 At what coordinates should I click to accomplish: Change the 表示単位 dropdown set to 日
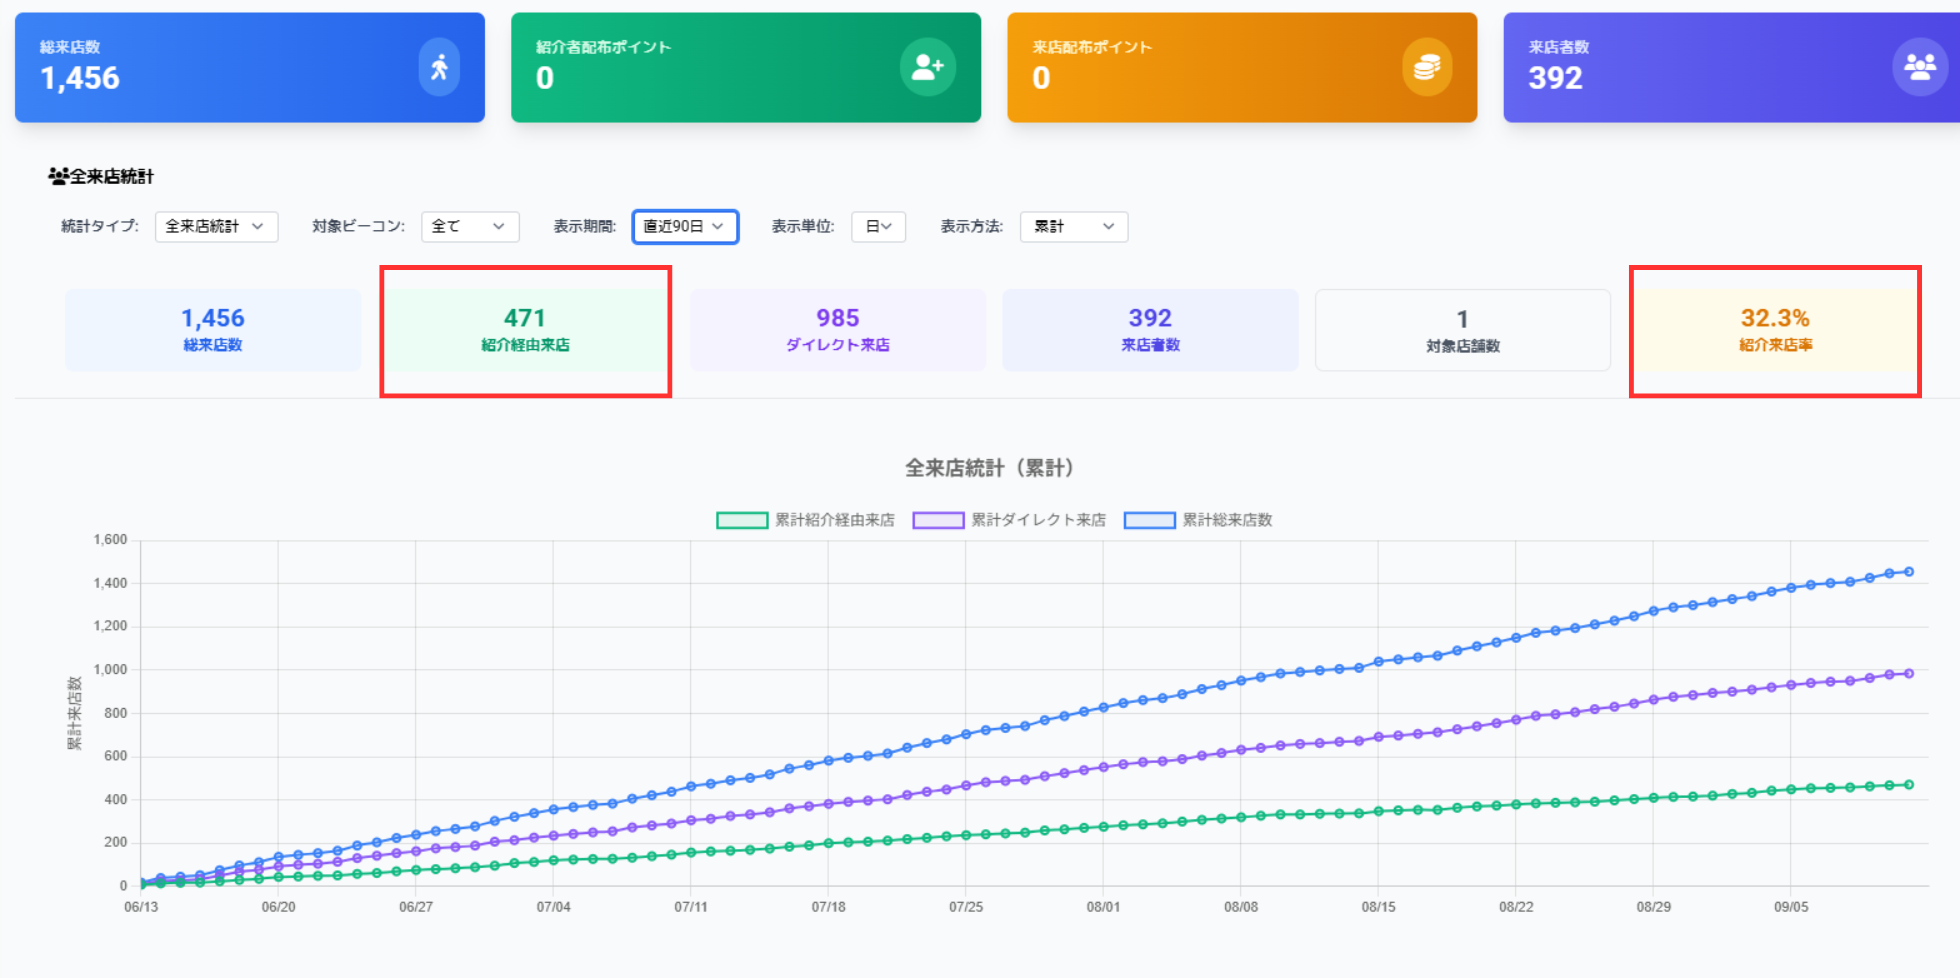click(878, 227)
